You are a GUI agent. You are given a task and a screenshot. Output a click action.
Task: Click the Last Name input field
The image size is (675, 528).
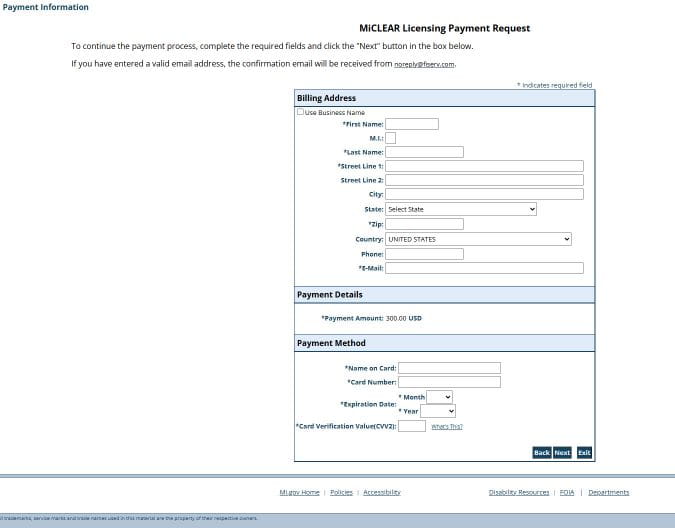(424, 152)
